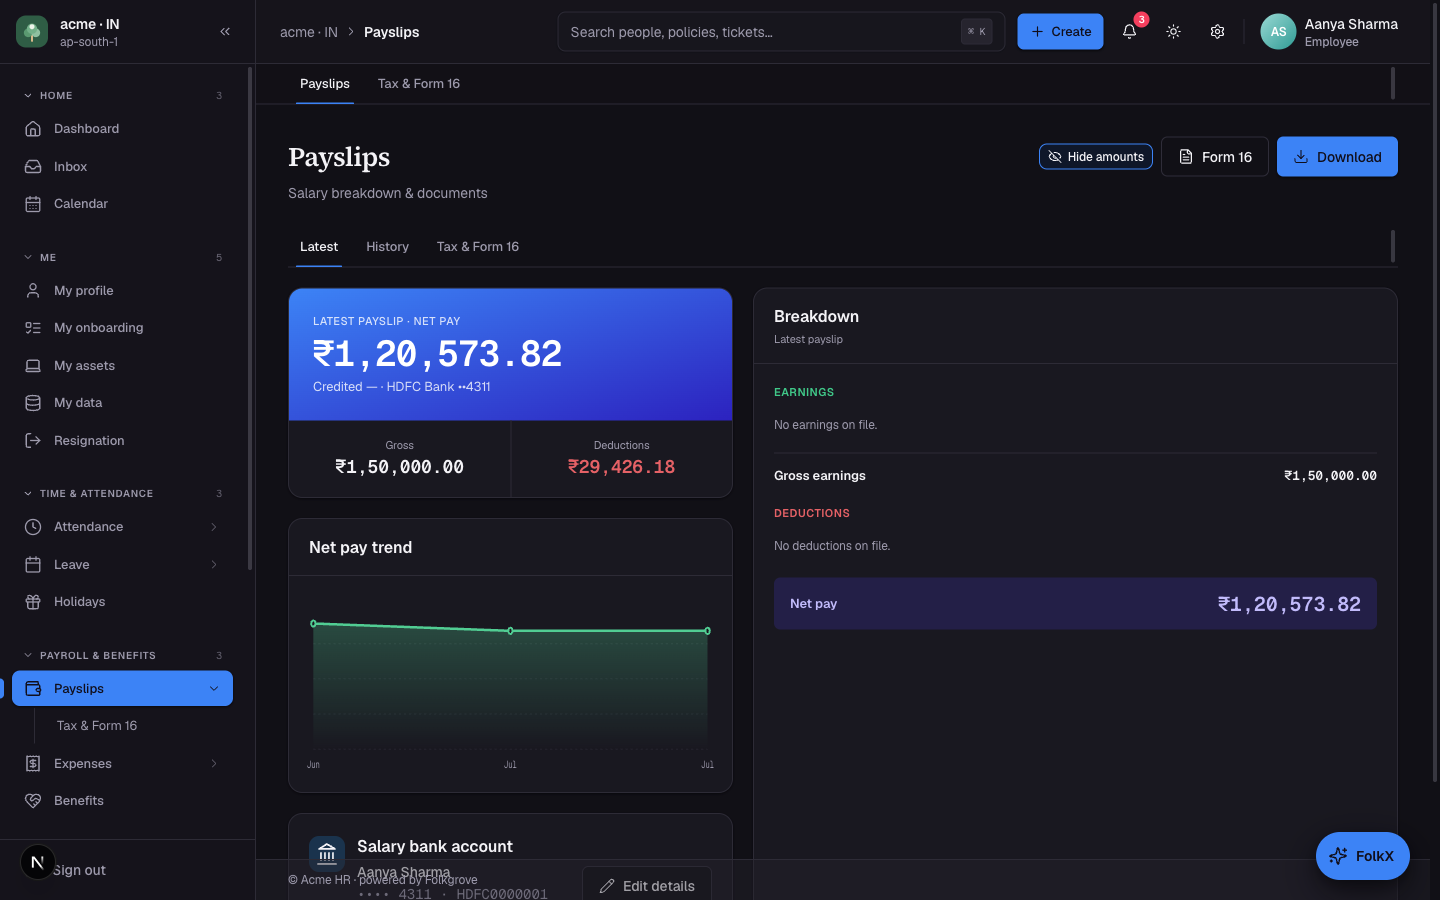The height and width of the screenshot is (900, 1440).
Task: Focus the search people, policies field
Action: pos(781,32)
